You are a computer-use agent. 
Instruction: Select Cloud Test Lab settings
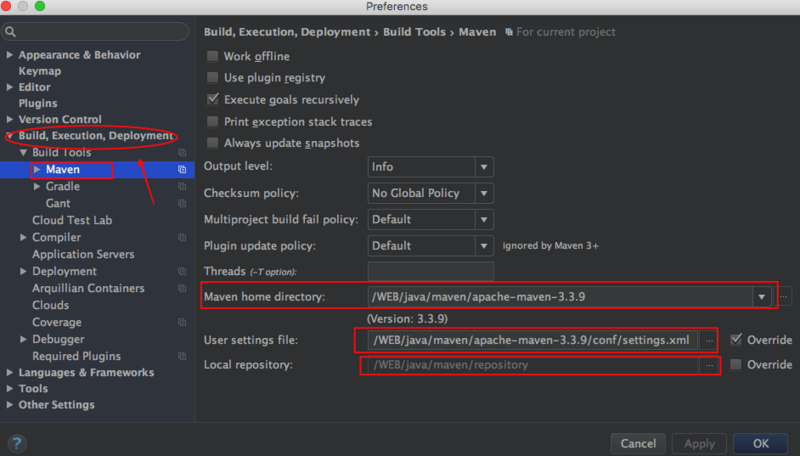pos(72,220)
